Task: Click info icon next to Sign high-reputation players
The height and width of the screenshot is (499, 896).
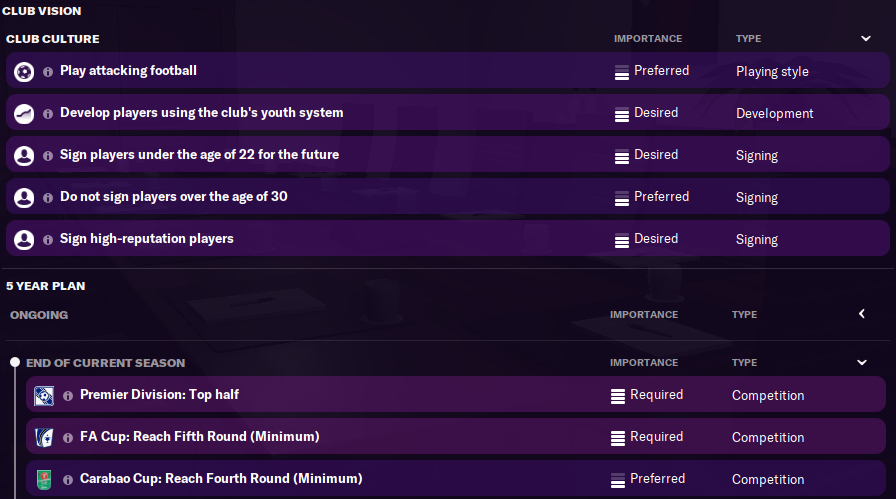Action: 48,239
